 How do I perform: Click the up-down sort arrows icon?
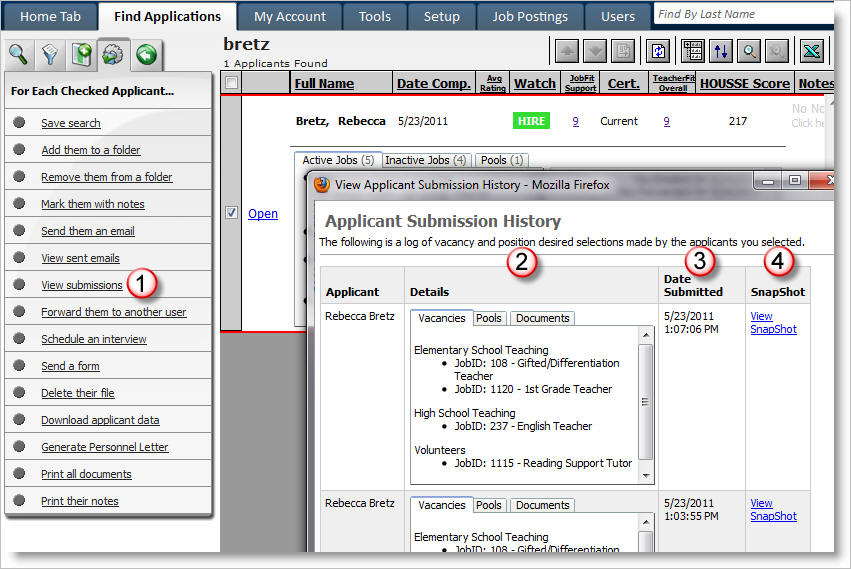click(720, 51)
